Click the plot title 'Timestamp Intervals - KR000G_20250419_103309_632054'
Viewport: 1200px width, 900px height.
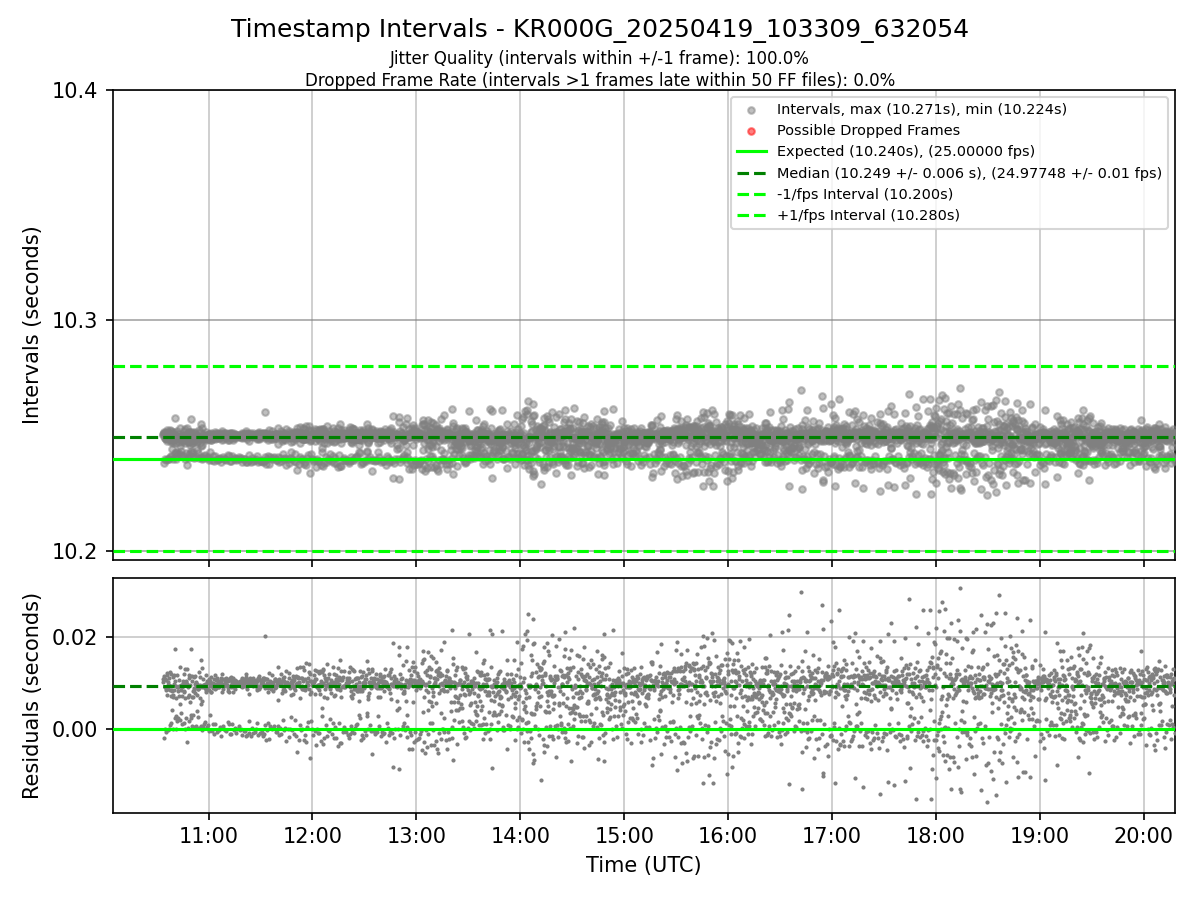tap(599, 29)
